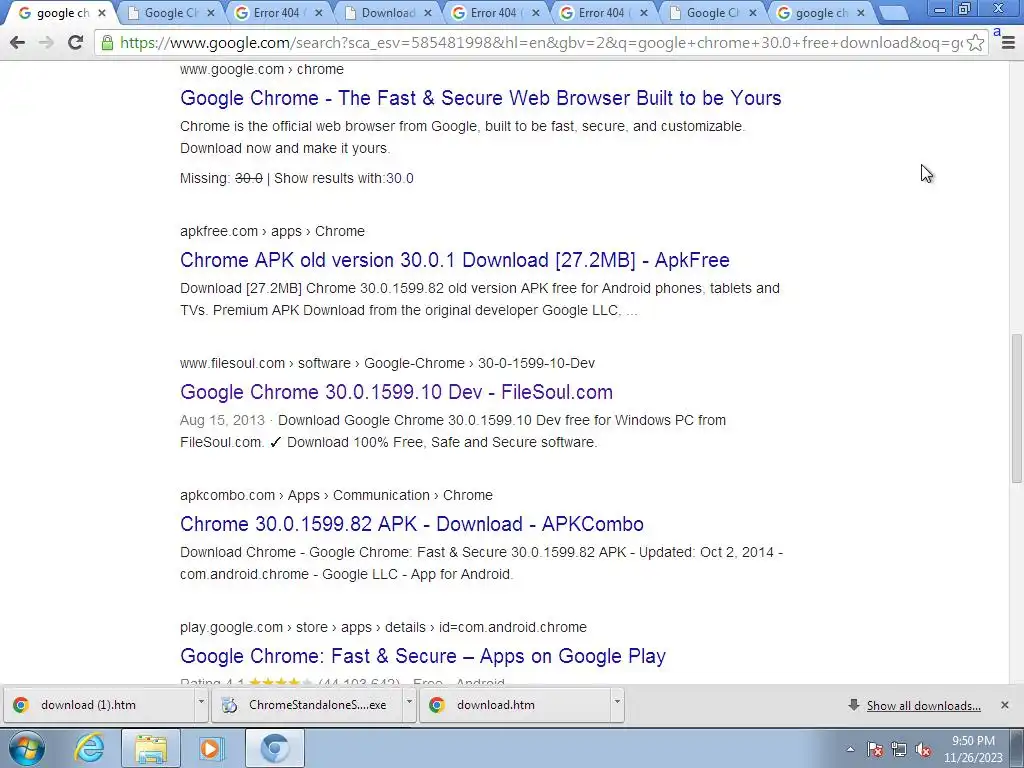Viewport: 1024px width, 768px height.
Task: Click the vertical page scrollbar thumb
Action: pos(1016,408)
